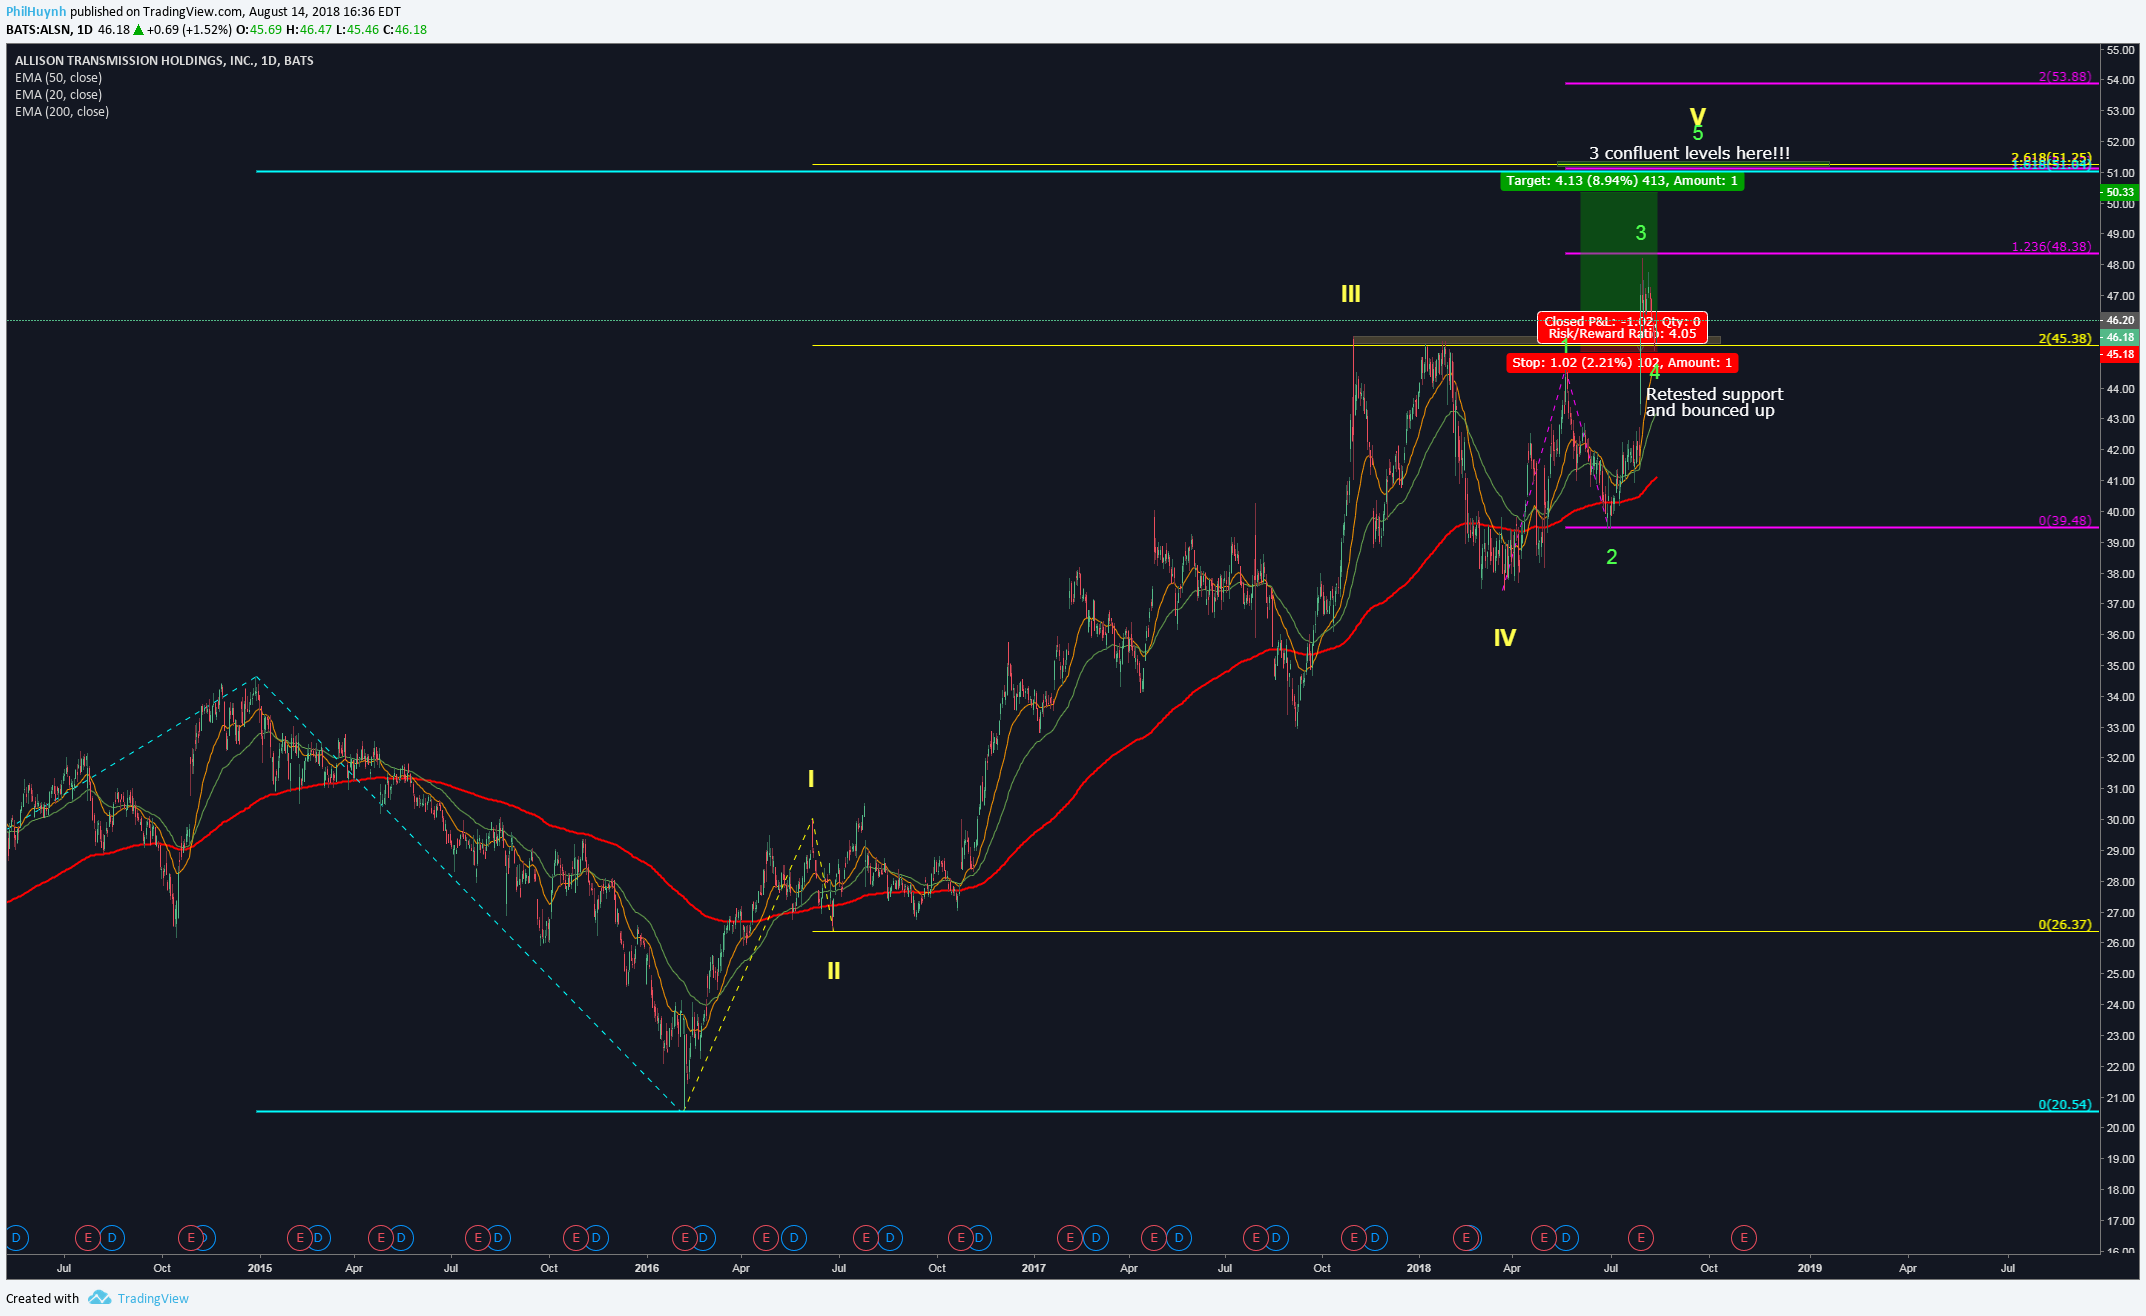Select the yellow wave III label
This screenshot has height=1316, width=2146.
click(x=1350, y=294)
